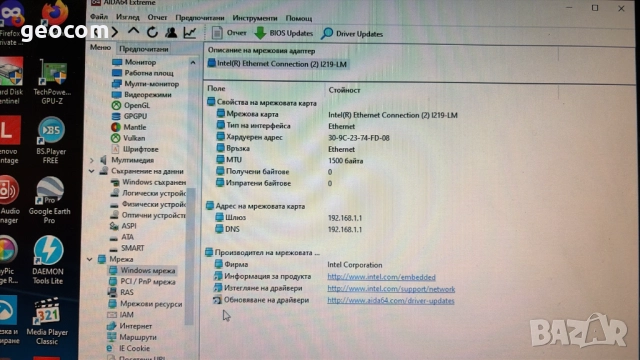The image size is (640, 360).
Task: Switch to the Меню tab
Action: click(100, 48)
